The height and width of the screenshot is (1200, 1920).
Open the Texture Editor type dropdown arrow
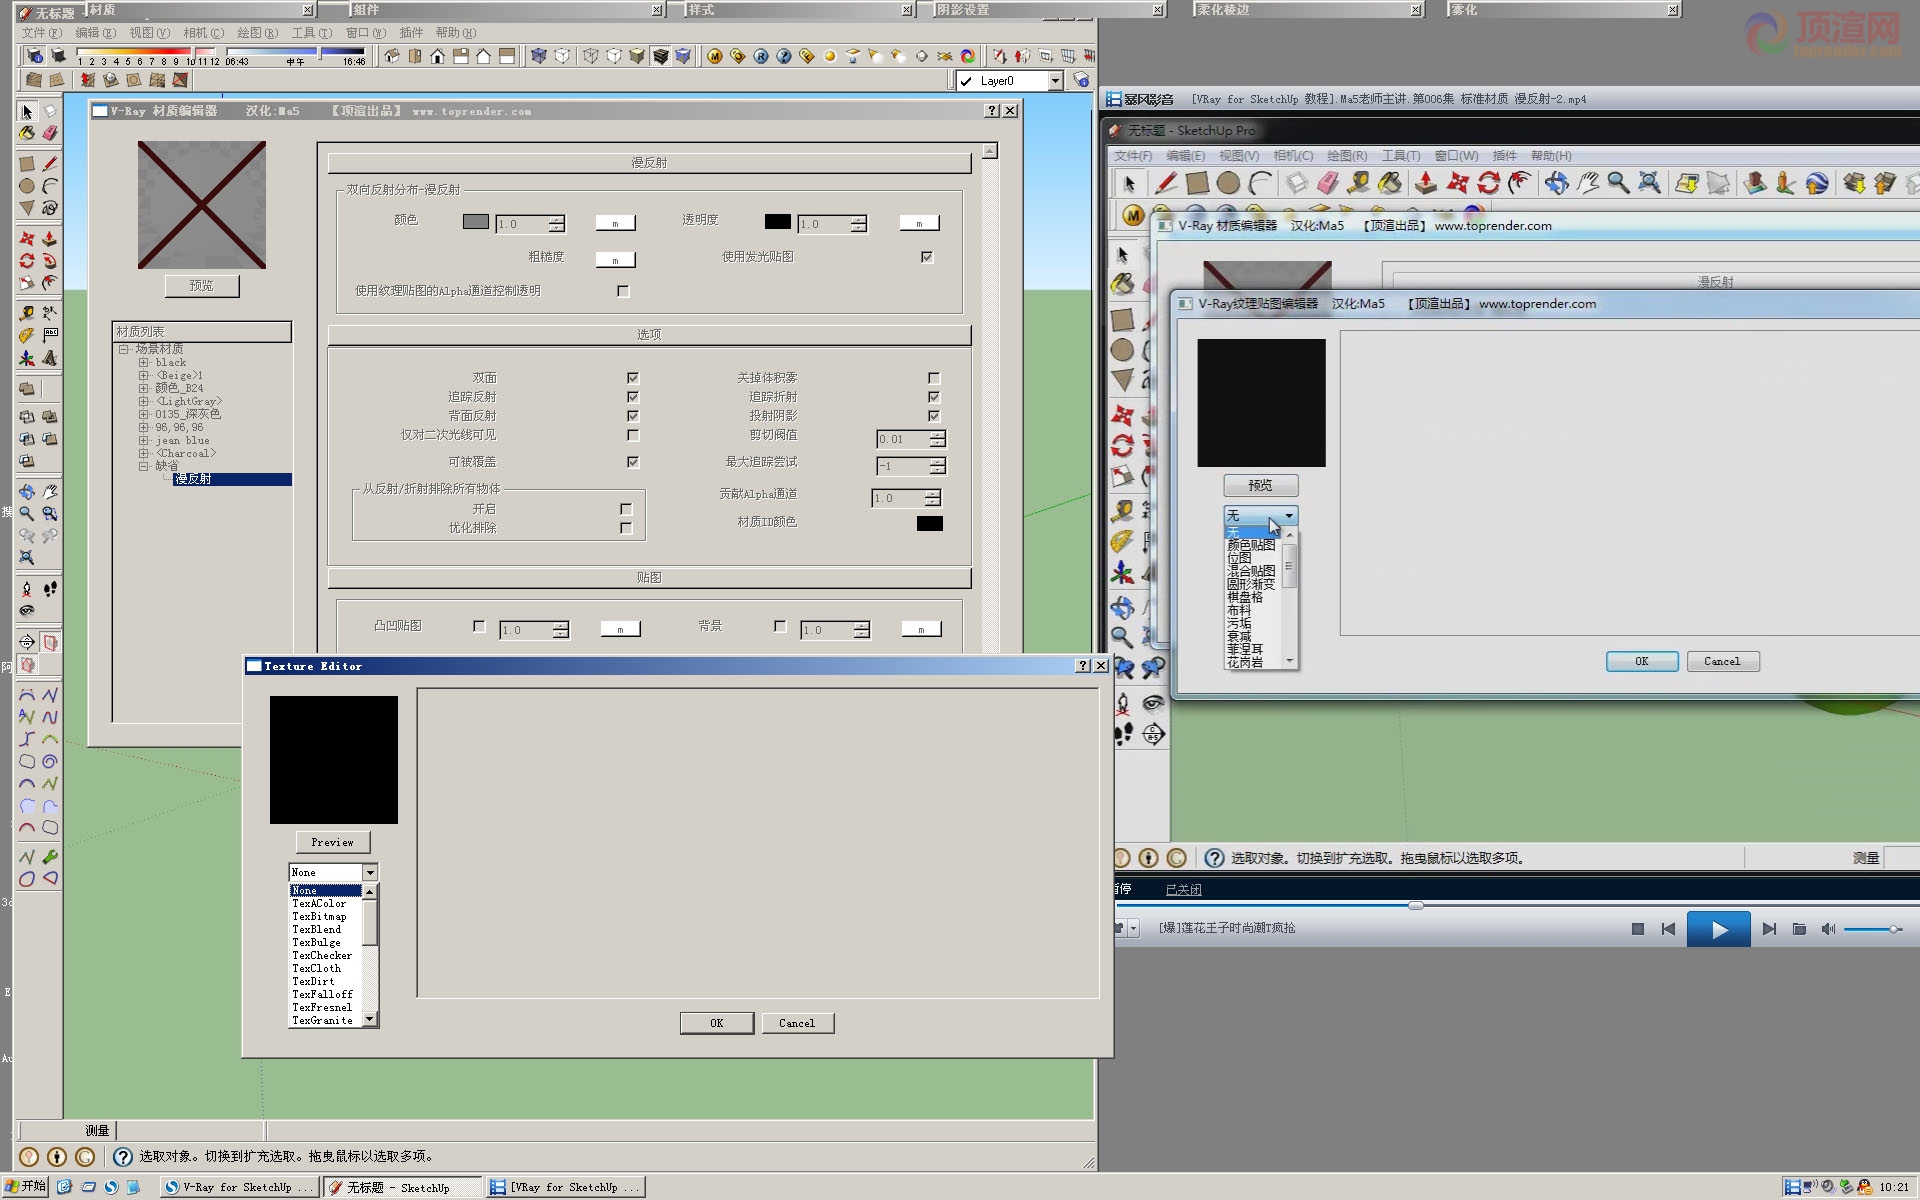tap(370, 873)
